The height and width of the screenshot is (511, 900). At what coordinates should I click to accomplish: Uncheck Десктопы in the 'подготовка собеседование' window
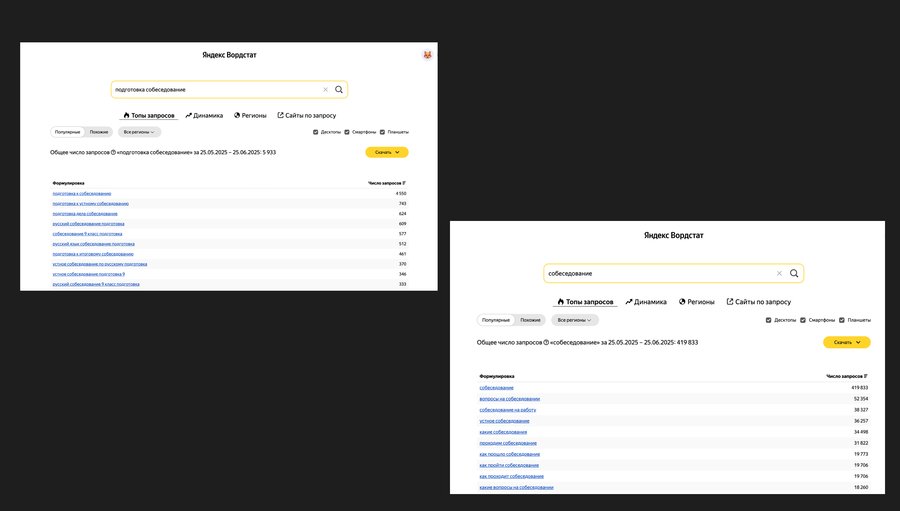click(x=316, y=132)
